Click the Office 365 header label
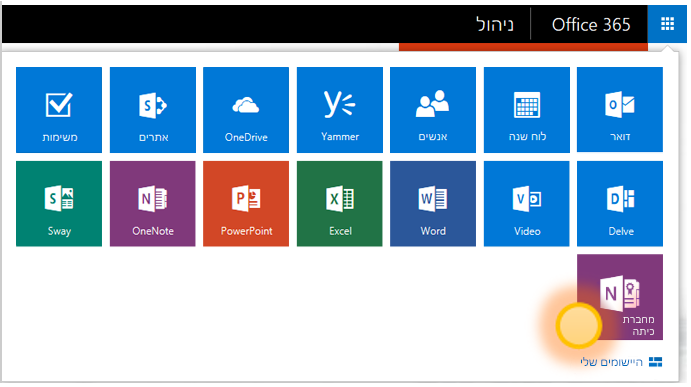The image size is (691, 387). pyautogui.click(x=591, y=25)
